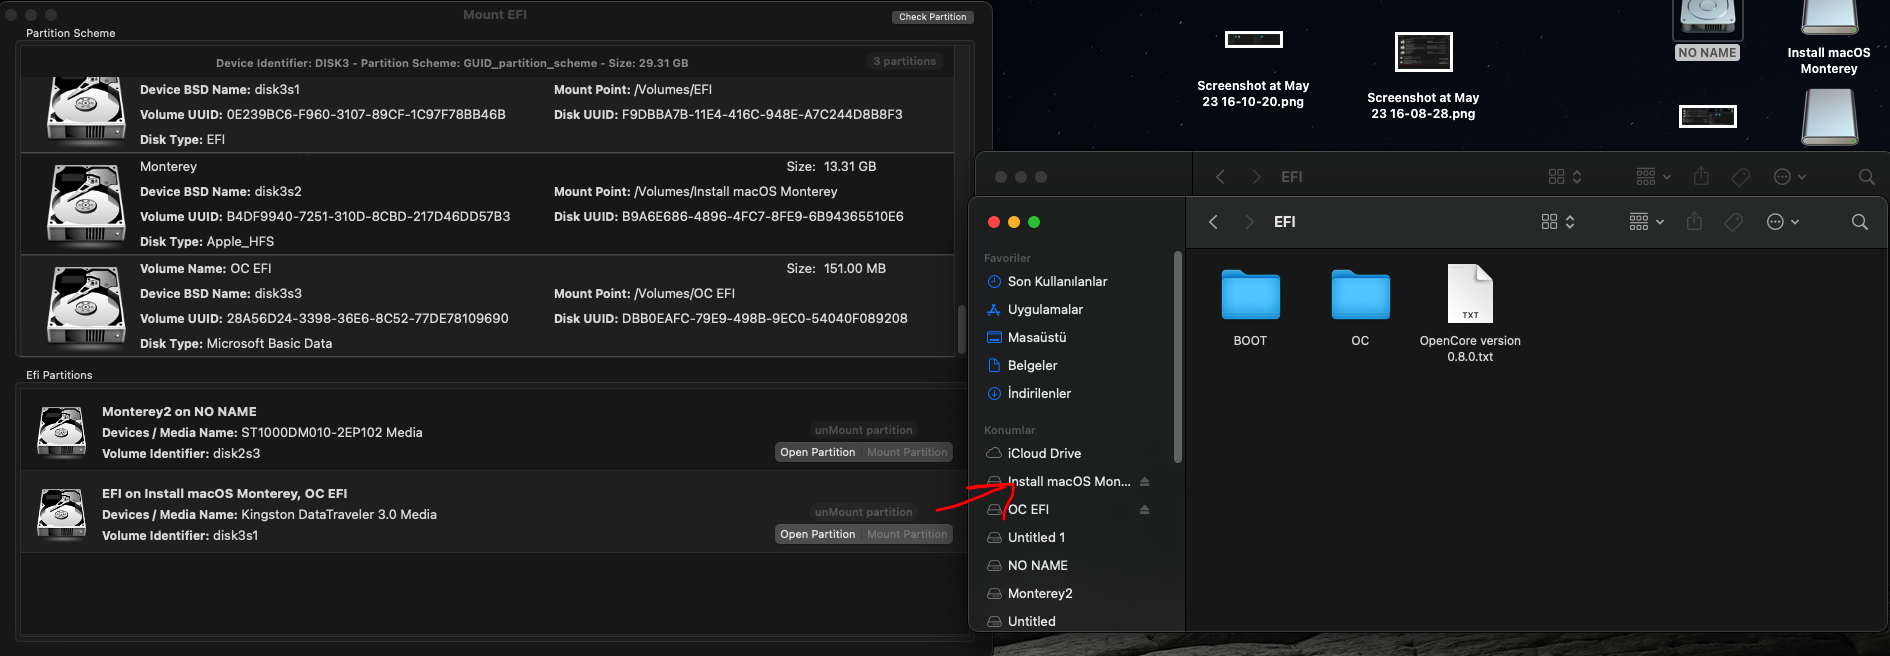The height and width of the screenshot is (656, 1890).
Task: Change view mode in rear Finder window
Action: tap(1565, 177)
